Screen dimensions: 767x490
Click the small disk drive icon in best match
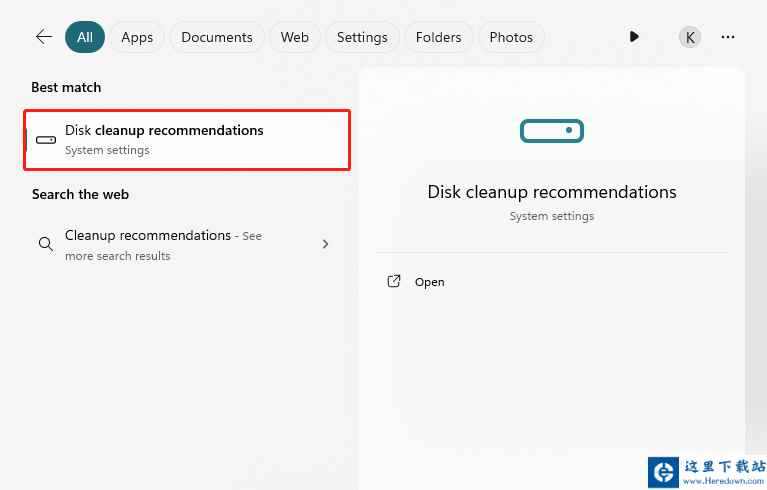[46, 140]
